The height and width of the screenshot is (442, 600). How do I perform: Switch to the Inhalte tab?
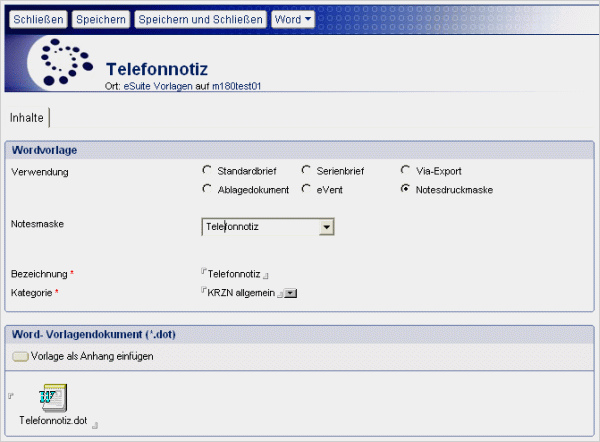tap(26, 117)
